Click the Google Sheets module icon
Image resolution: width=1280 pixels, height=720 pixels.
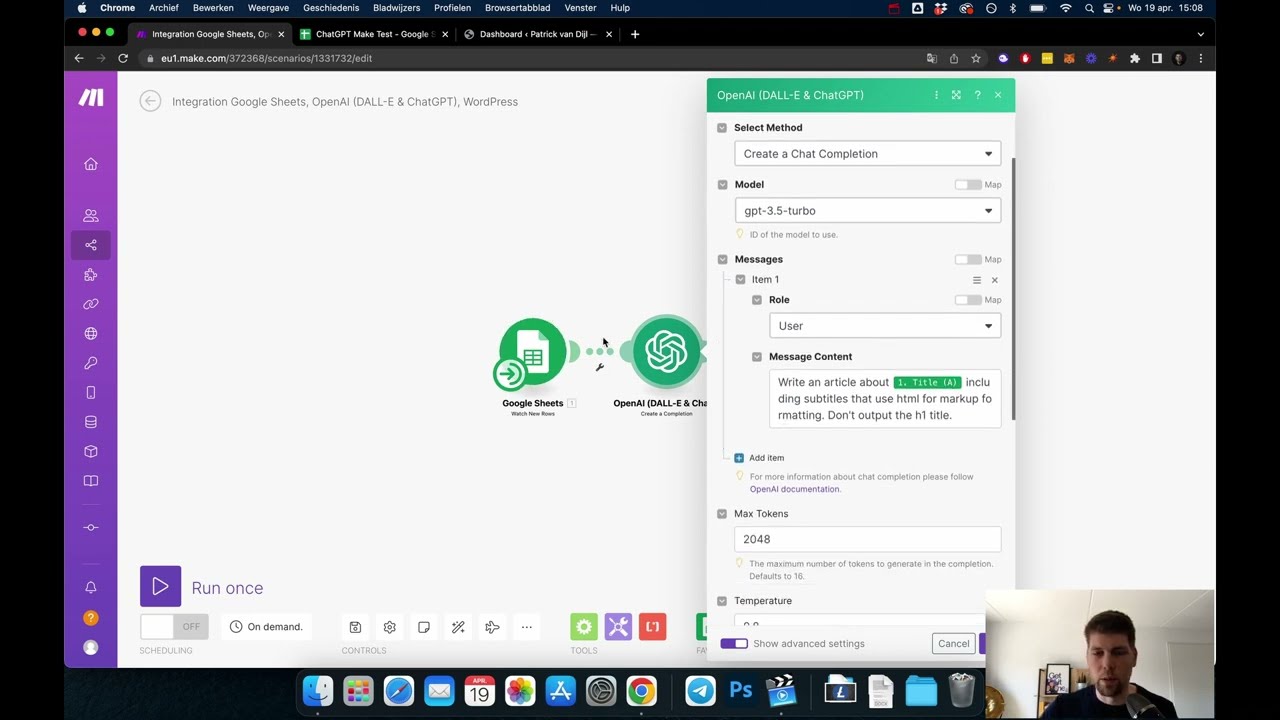(533, 351)
